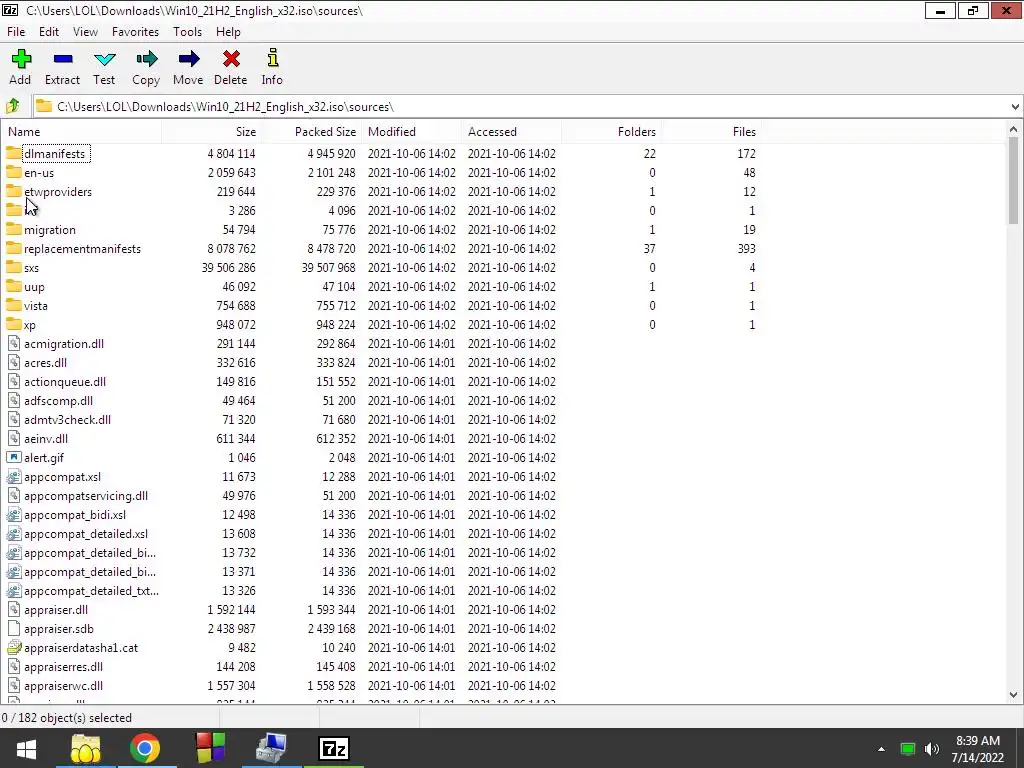Select appraiserres.dll in the file list
This screenshot has height=768, width=1024.
coord(63,667)
